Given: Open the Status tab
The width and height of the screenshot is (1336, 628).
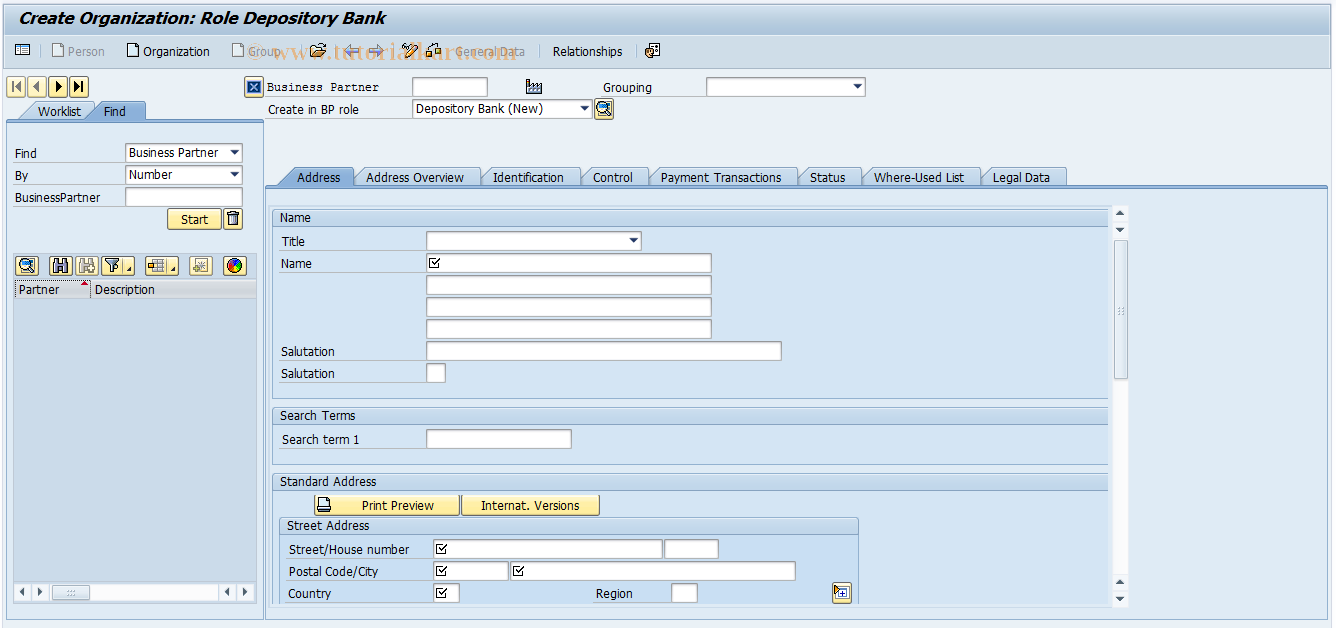Looking at the screenshot, I should coord(828,177).
